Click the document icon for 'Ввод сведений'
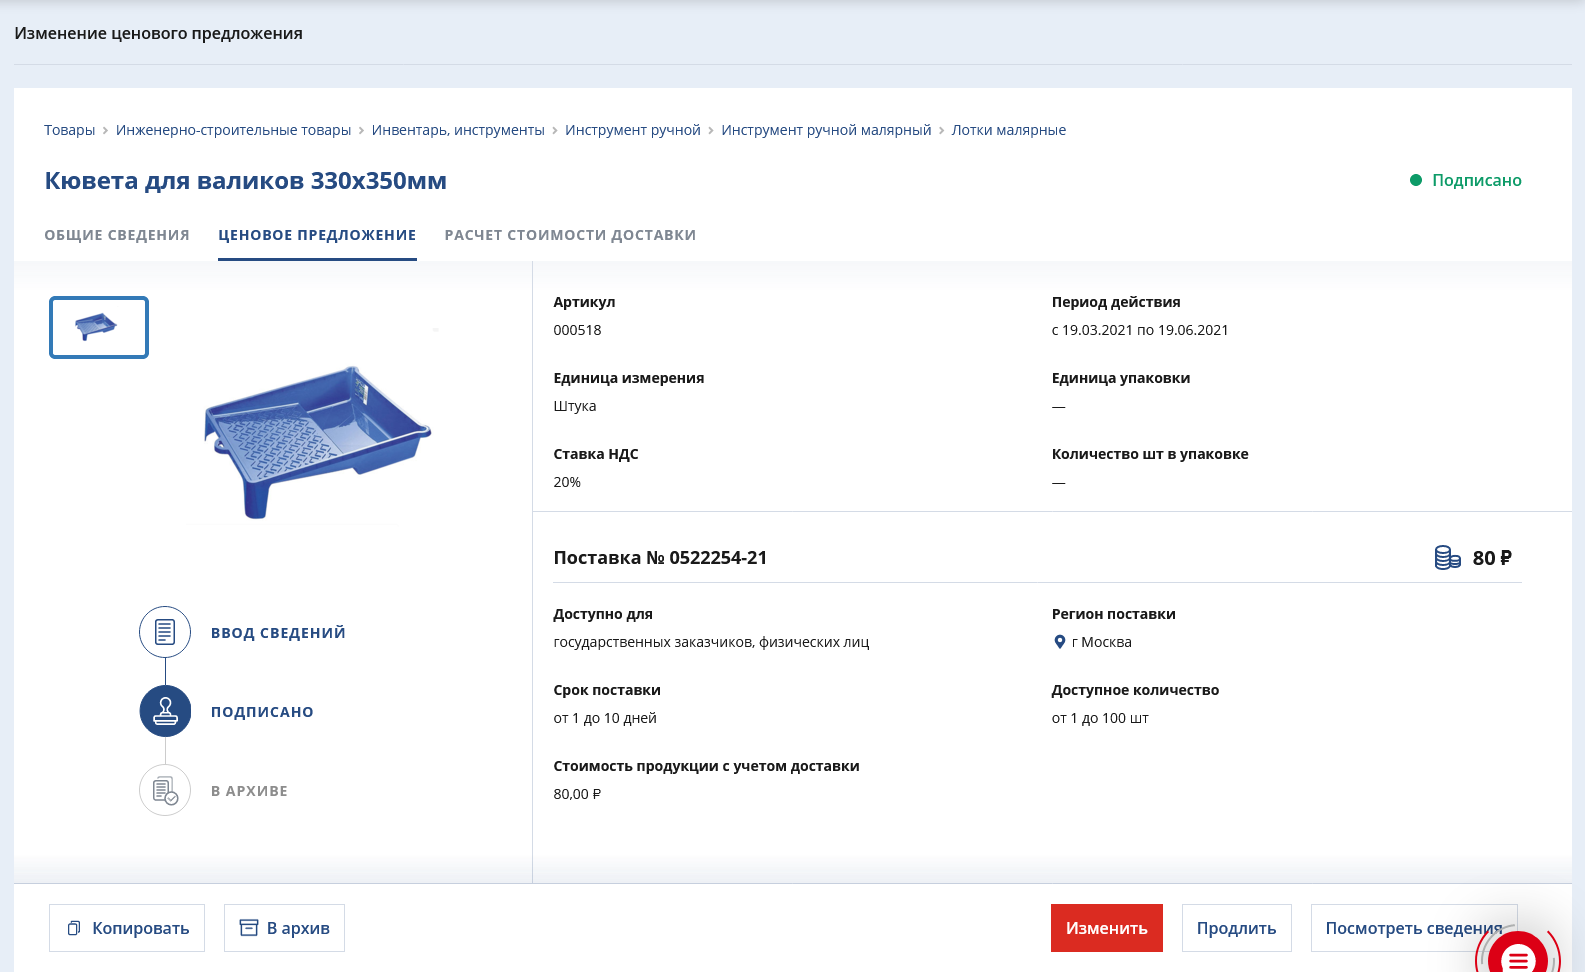This screenshot has height=972, width=1585. coord(165,632)
